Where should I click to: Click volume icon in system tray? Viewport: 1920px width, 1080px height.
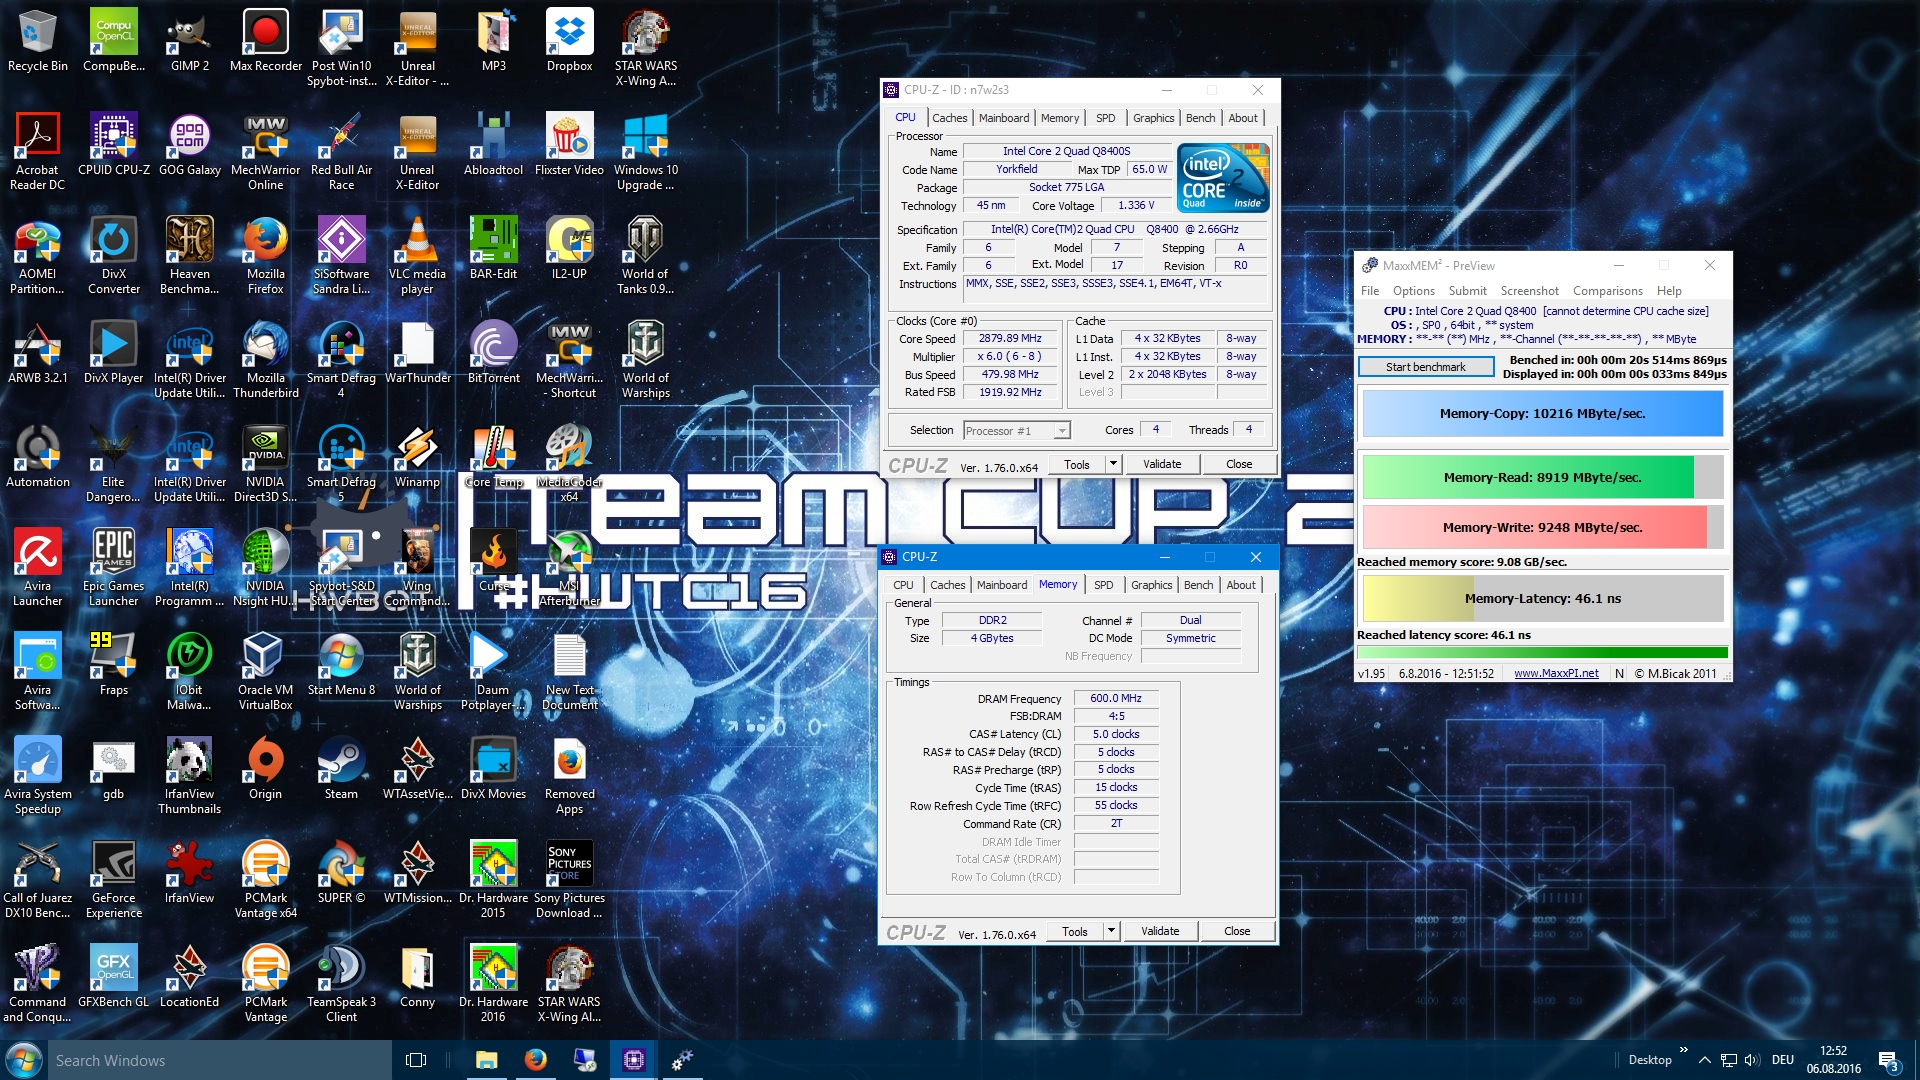[1751, 1060]
